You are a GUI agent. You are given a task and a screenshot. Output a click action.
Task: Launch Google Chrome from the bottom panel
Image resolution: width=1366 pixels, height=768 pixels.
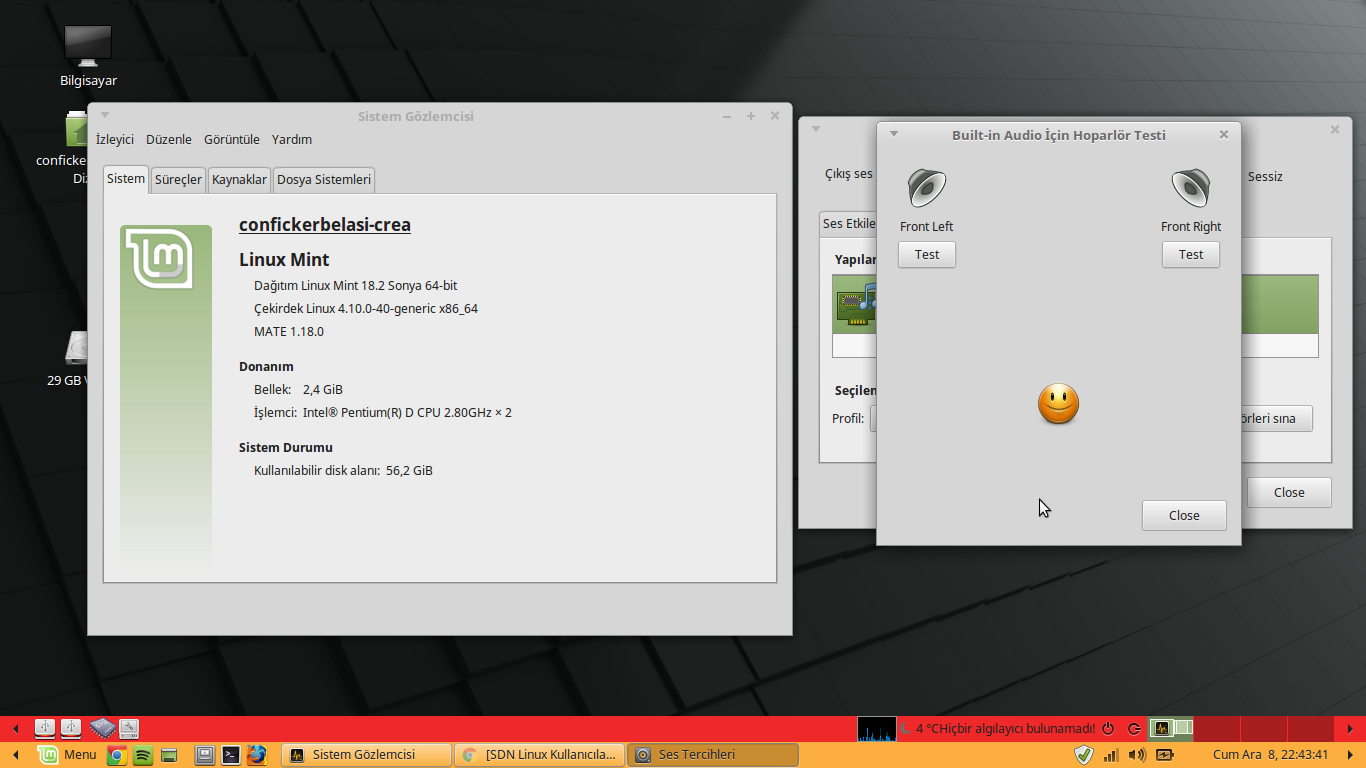pyautogui.click(x=117, y=755)
